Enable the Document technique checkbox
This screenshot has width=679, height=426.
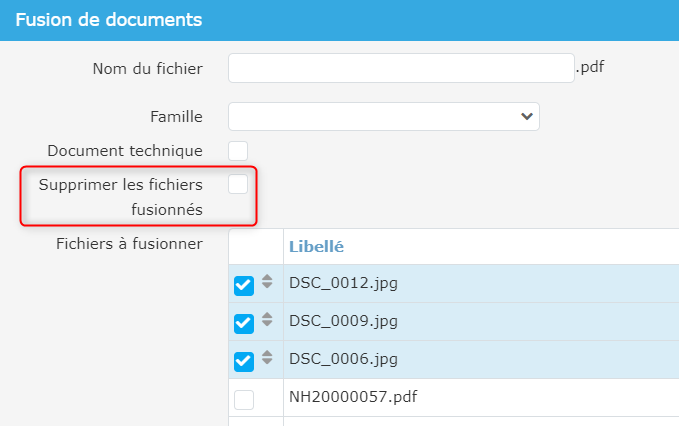pyautogui.click(x=238, y=151)
